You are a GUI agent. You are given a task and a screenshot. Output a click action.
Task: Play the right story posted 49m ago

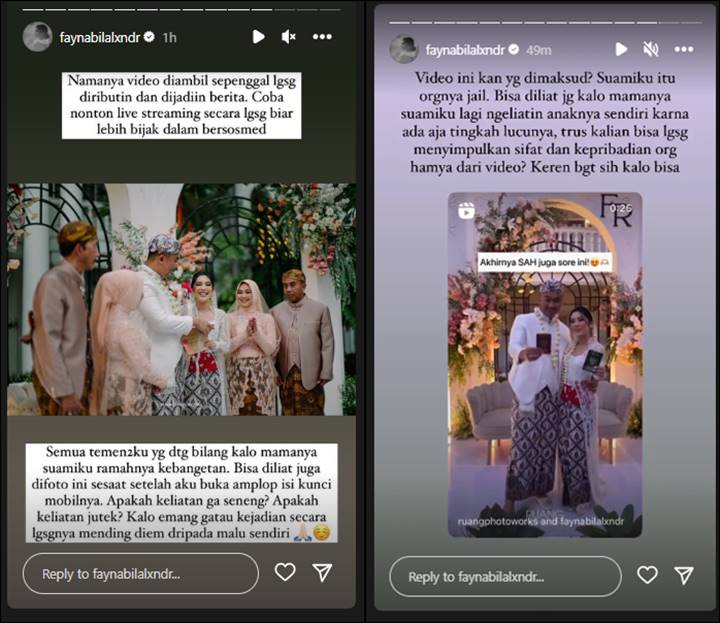[621, 49]
